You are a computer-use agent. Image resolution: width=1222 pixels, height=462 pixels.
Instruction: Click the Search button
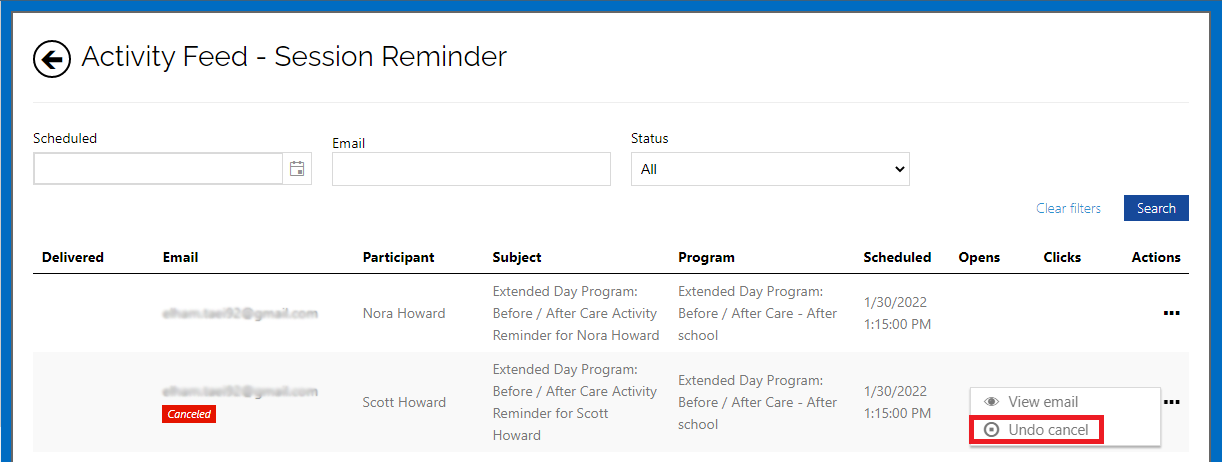[1156, 208]
